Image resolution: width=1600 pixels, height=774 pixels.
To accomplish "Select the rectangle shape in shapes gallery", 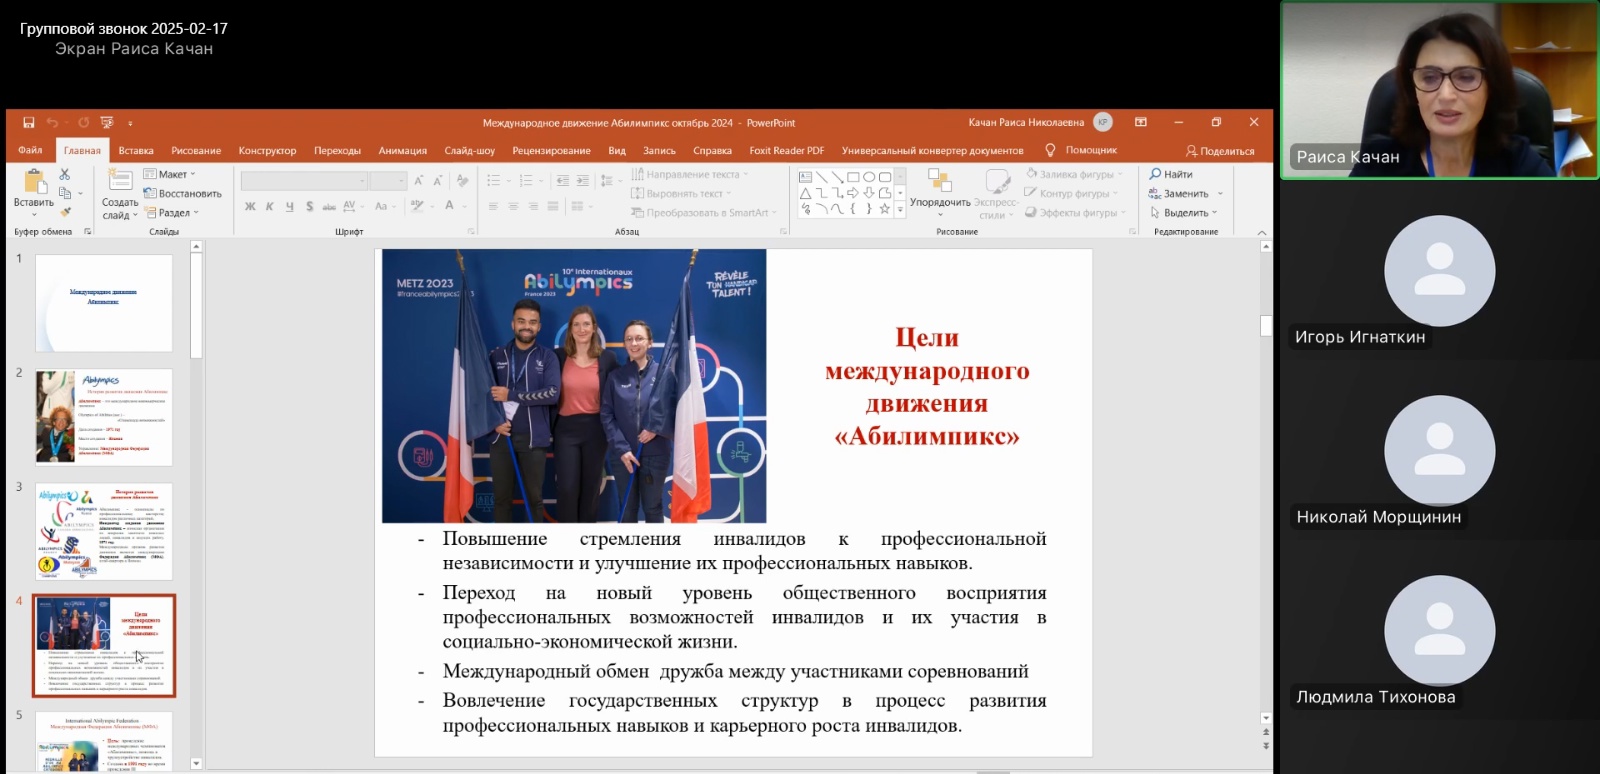I will (x=853, y=177).
